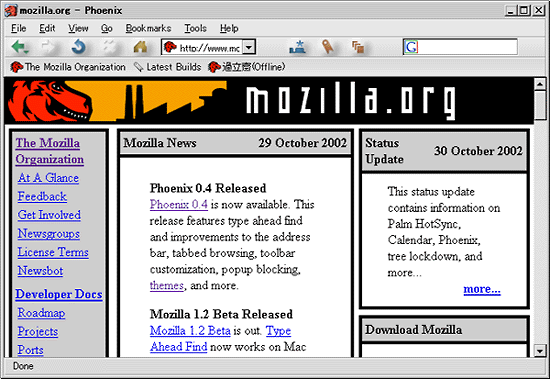Click the Mozilla 1.2 Beta Released headline
Image resolution: width=550 pixels, height=379 pixels.
221,314
